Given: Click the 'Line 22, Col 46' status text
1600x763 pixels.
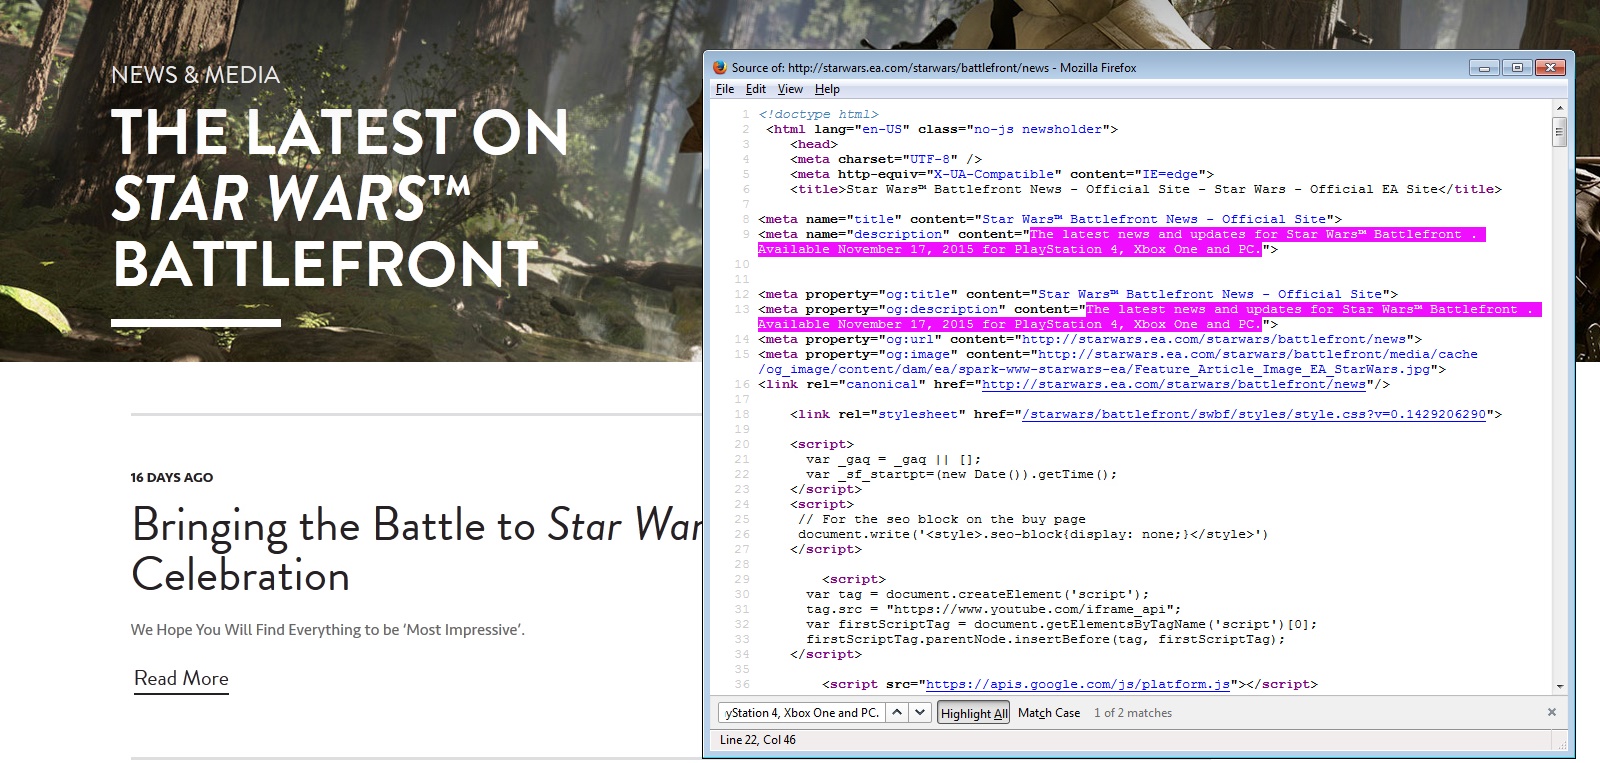Looking at the screenshot, I should pyautogui.click(x=758, y=740).
